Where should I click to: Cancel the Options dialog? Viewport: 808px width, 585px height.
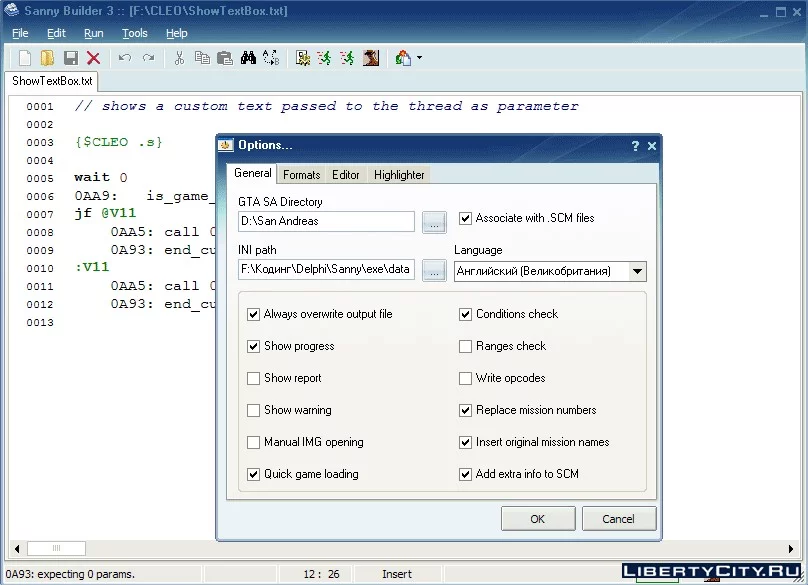(619, 519)
